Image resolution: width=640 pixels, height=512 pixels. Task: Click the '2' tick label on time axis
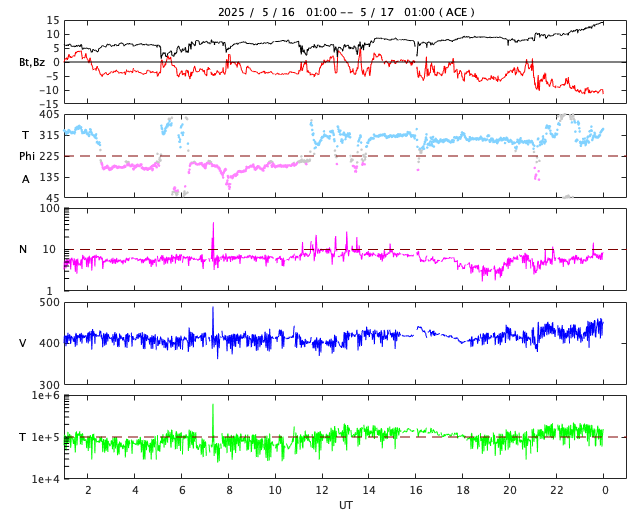[88, 490]
